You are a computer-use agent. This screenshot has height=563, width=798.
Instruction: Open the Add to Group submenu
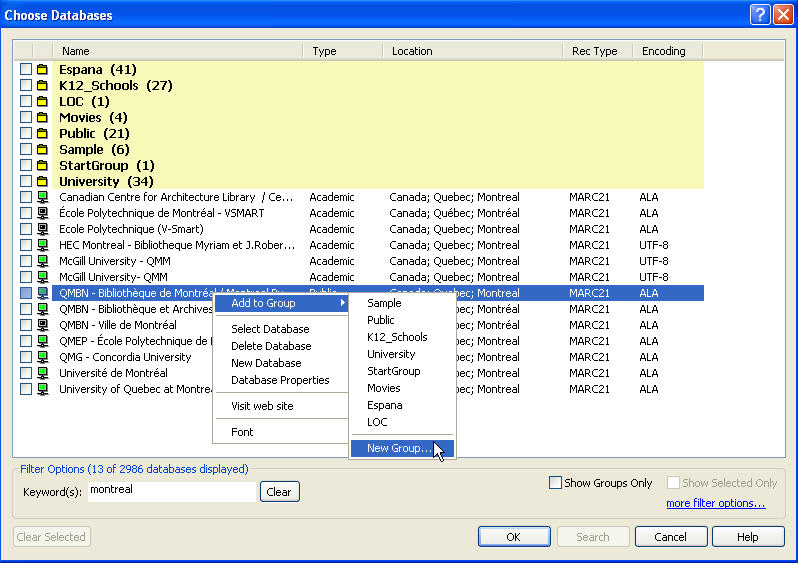point(281,303)
